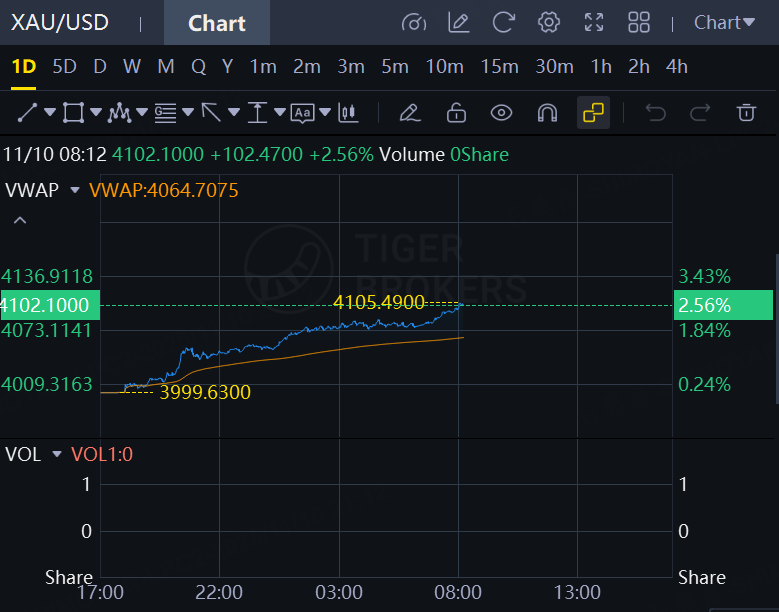
Task: Toggle the lock drawings icon
Action: point(456,113)
